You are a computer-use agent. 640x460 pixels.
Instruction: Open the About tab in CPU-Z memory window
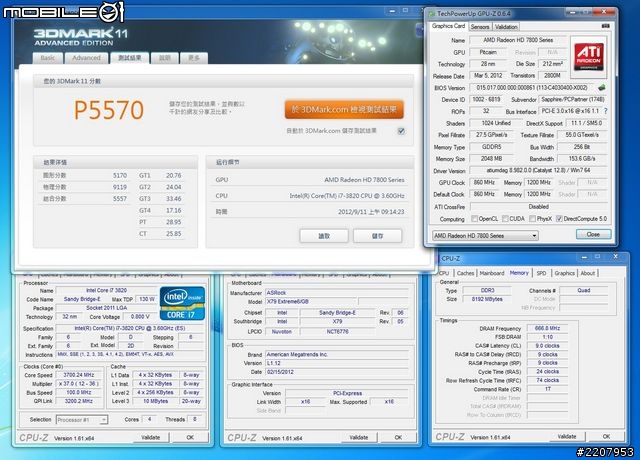tap(588, 273)
